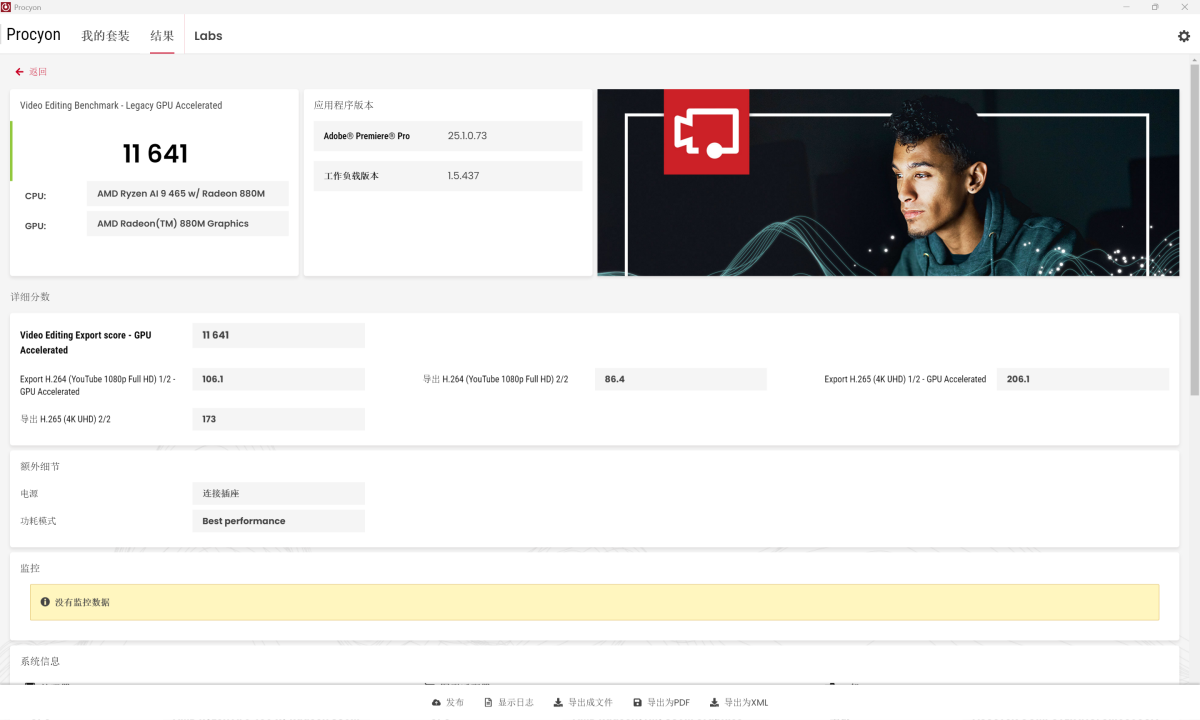Click the cloud upload icon for 发布
The image size is (1200, 720).
pyautogui.click(x=436, y=703)
